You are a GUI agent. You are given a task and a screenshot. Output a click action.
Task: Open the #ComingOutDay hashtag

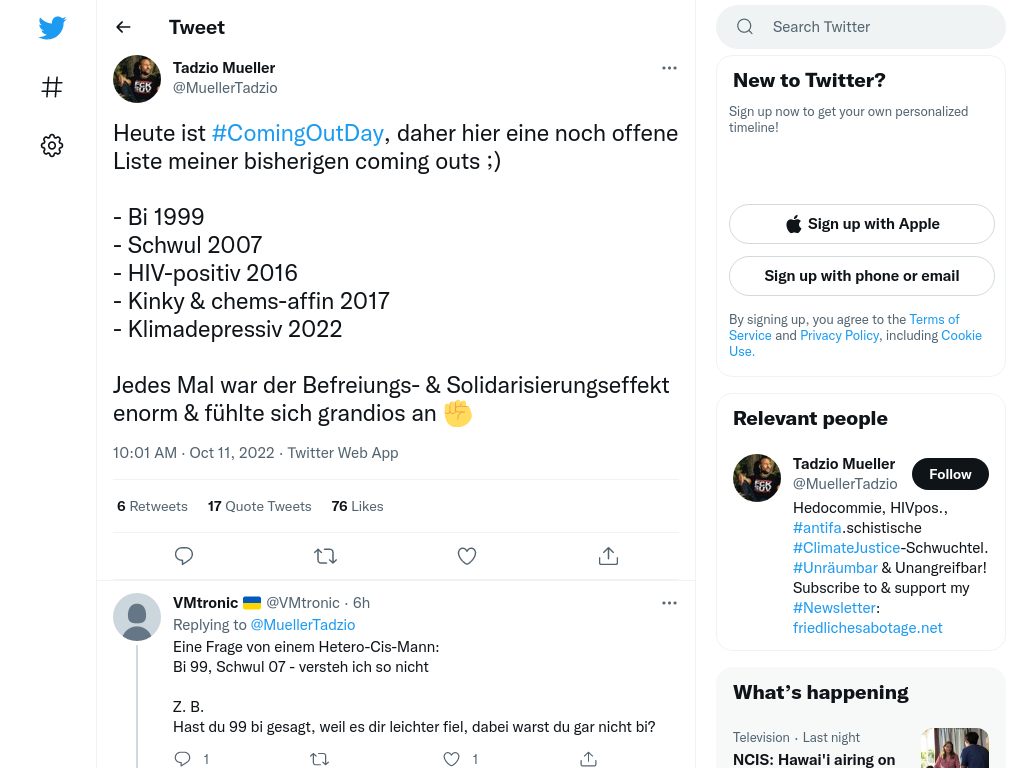[x=298, y=133]
